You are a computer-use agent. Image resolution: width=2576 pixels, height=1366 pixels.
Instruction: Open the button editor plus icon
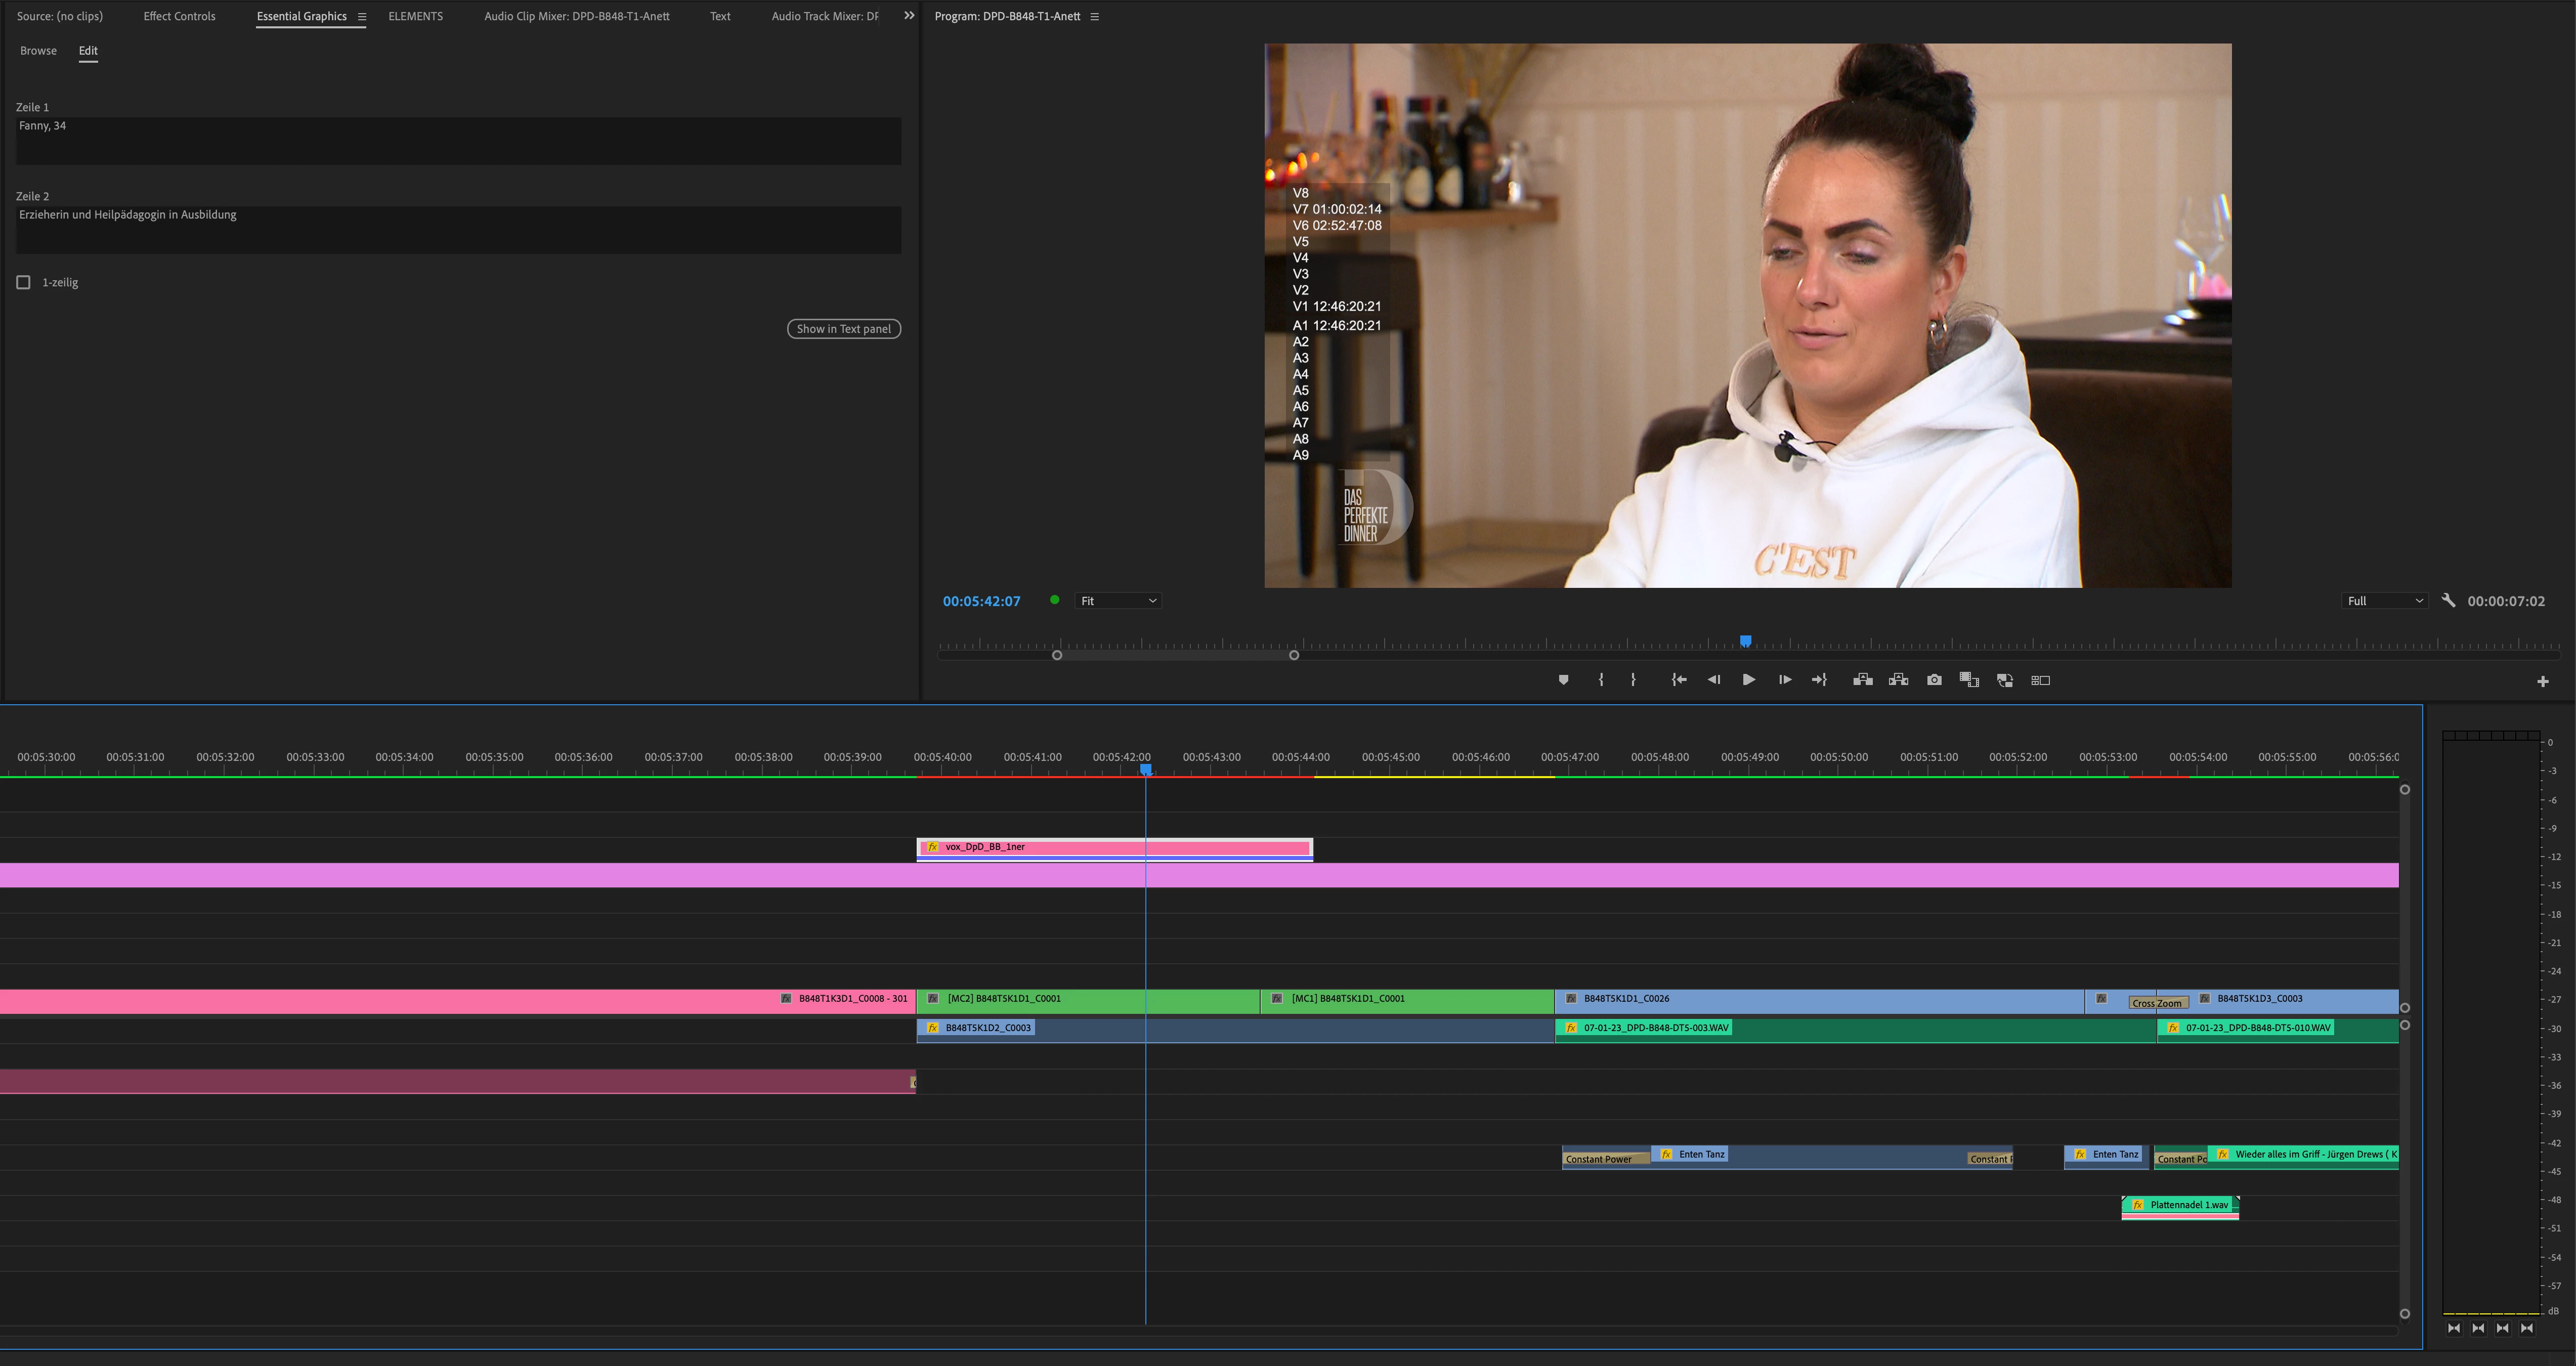(x=2542, y=681)
